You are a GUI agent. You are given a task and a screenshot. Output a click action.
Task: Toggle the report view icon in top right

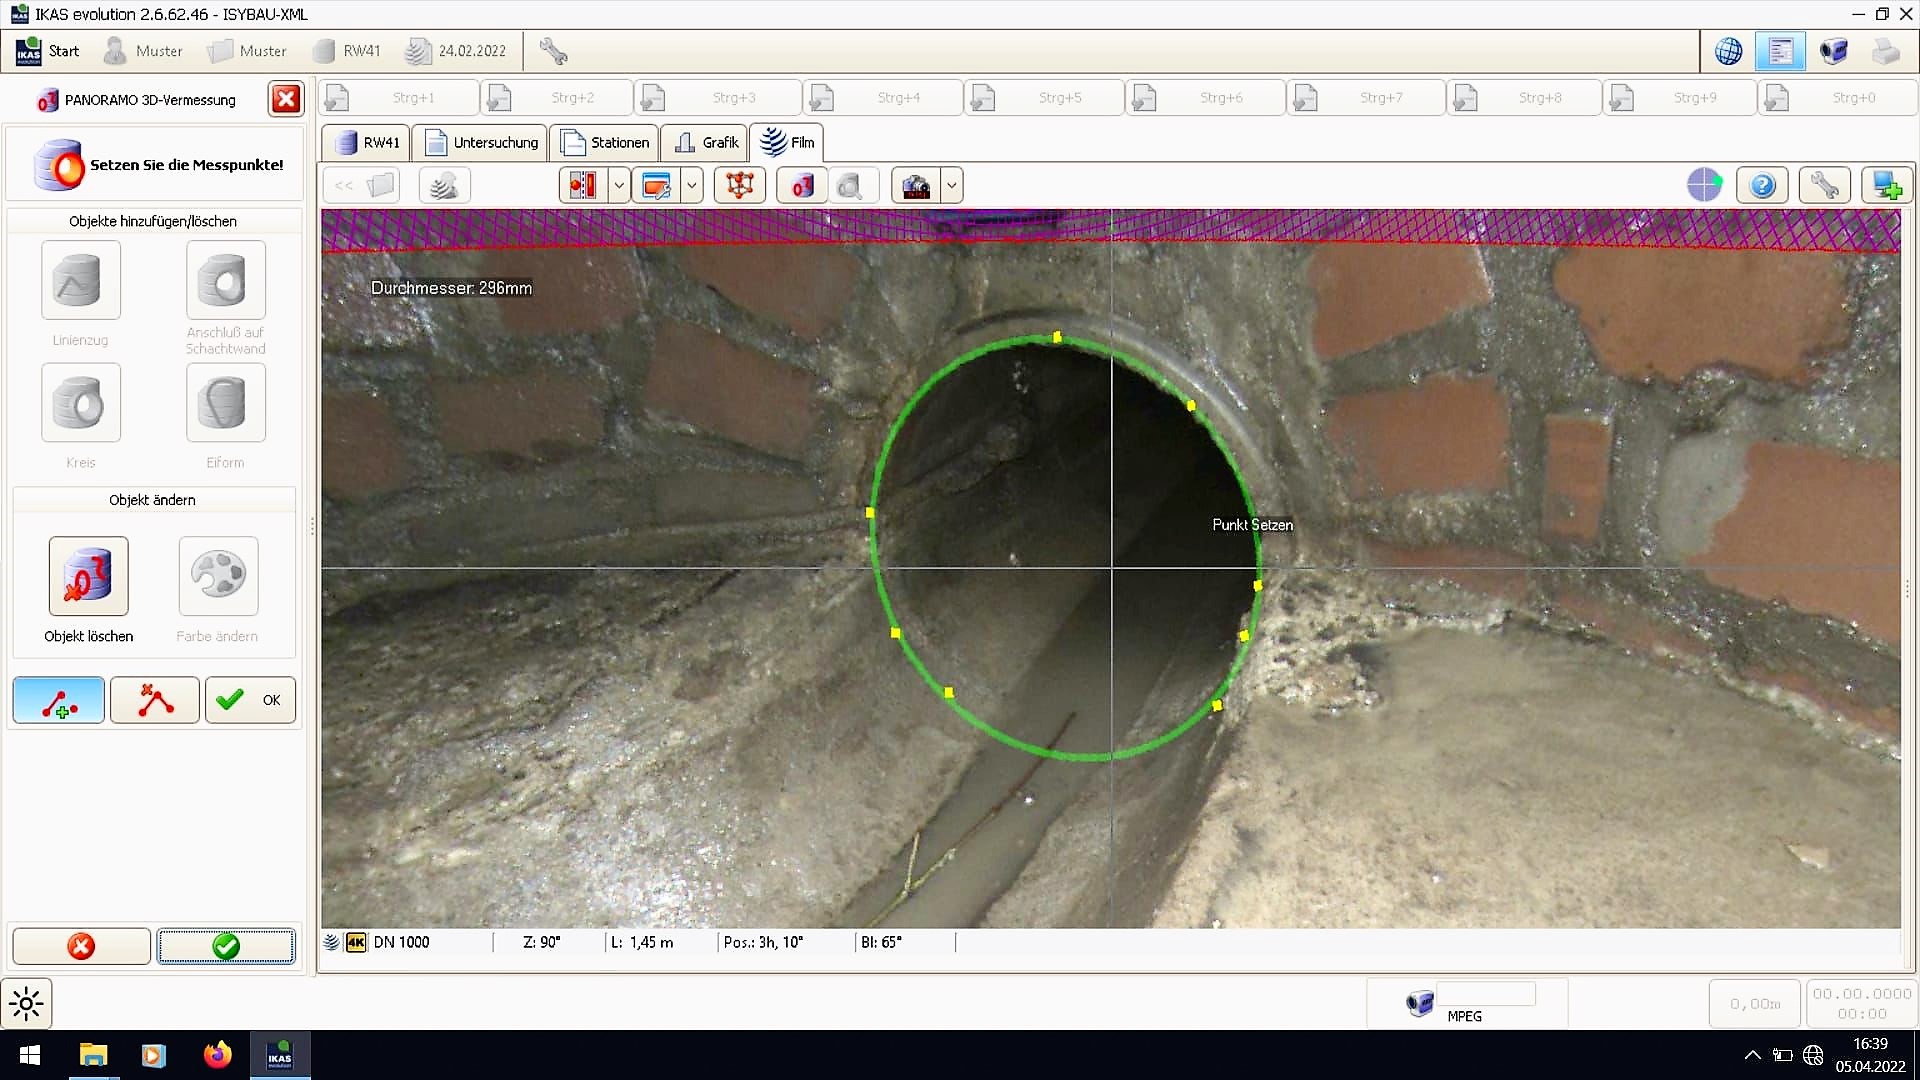[x=1780, y=51]
